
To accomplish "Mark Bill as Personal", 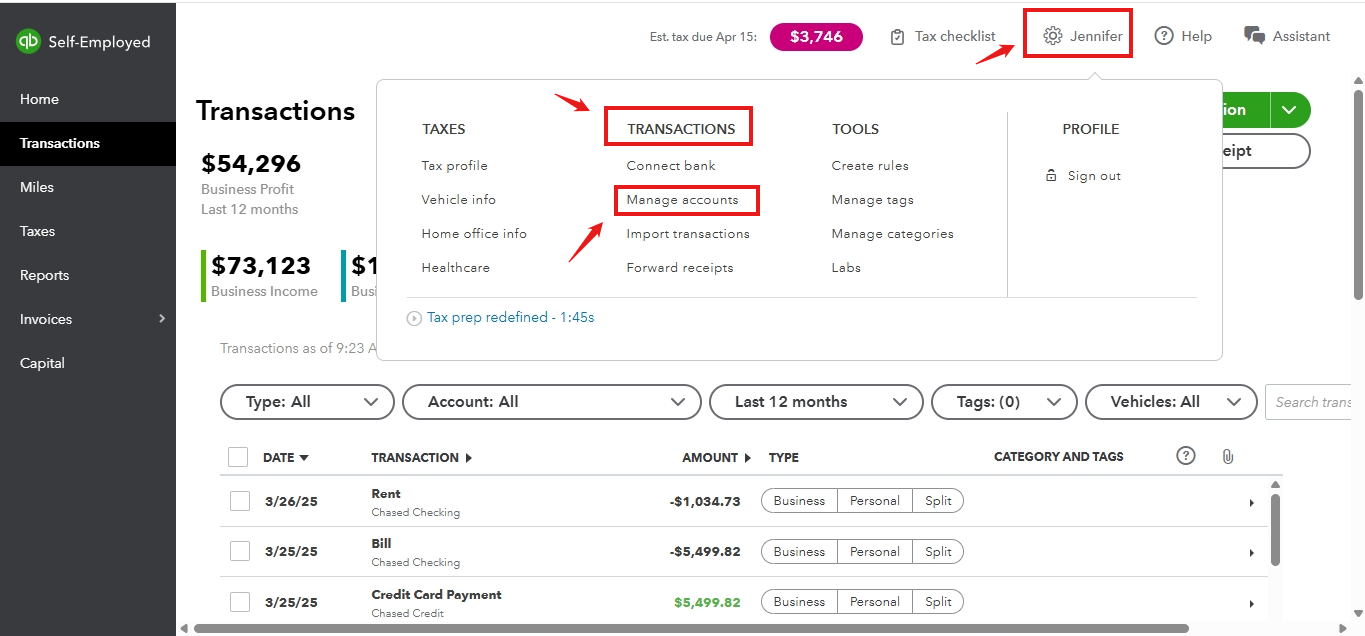I will (875, 551).
